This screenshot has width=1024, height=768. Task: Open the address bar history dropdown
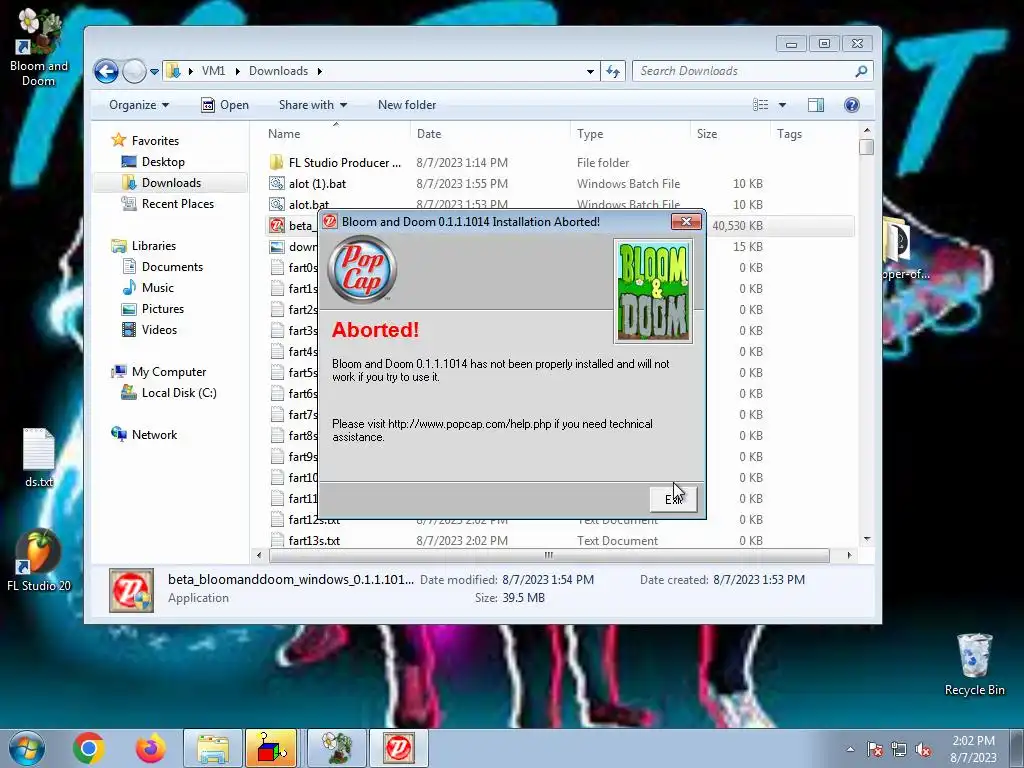pos(590,71)
